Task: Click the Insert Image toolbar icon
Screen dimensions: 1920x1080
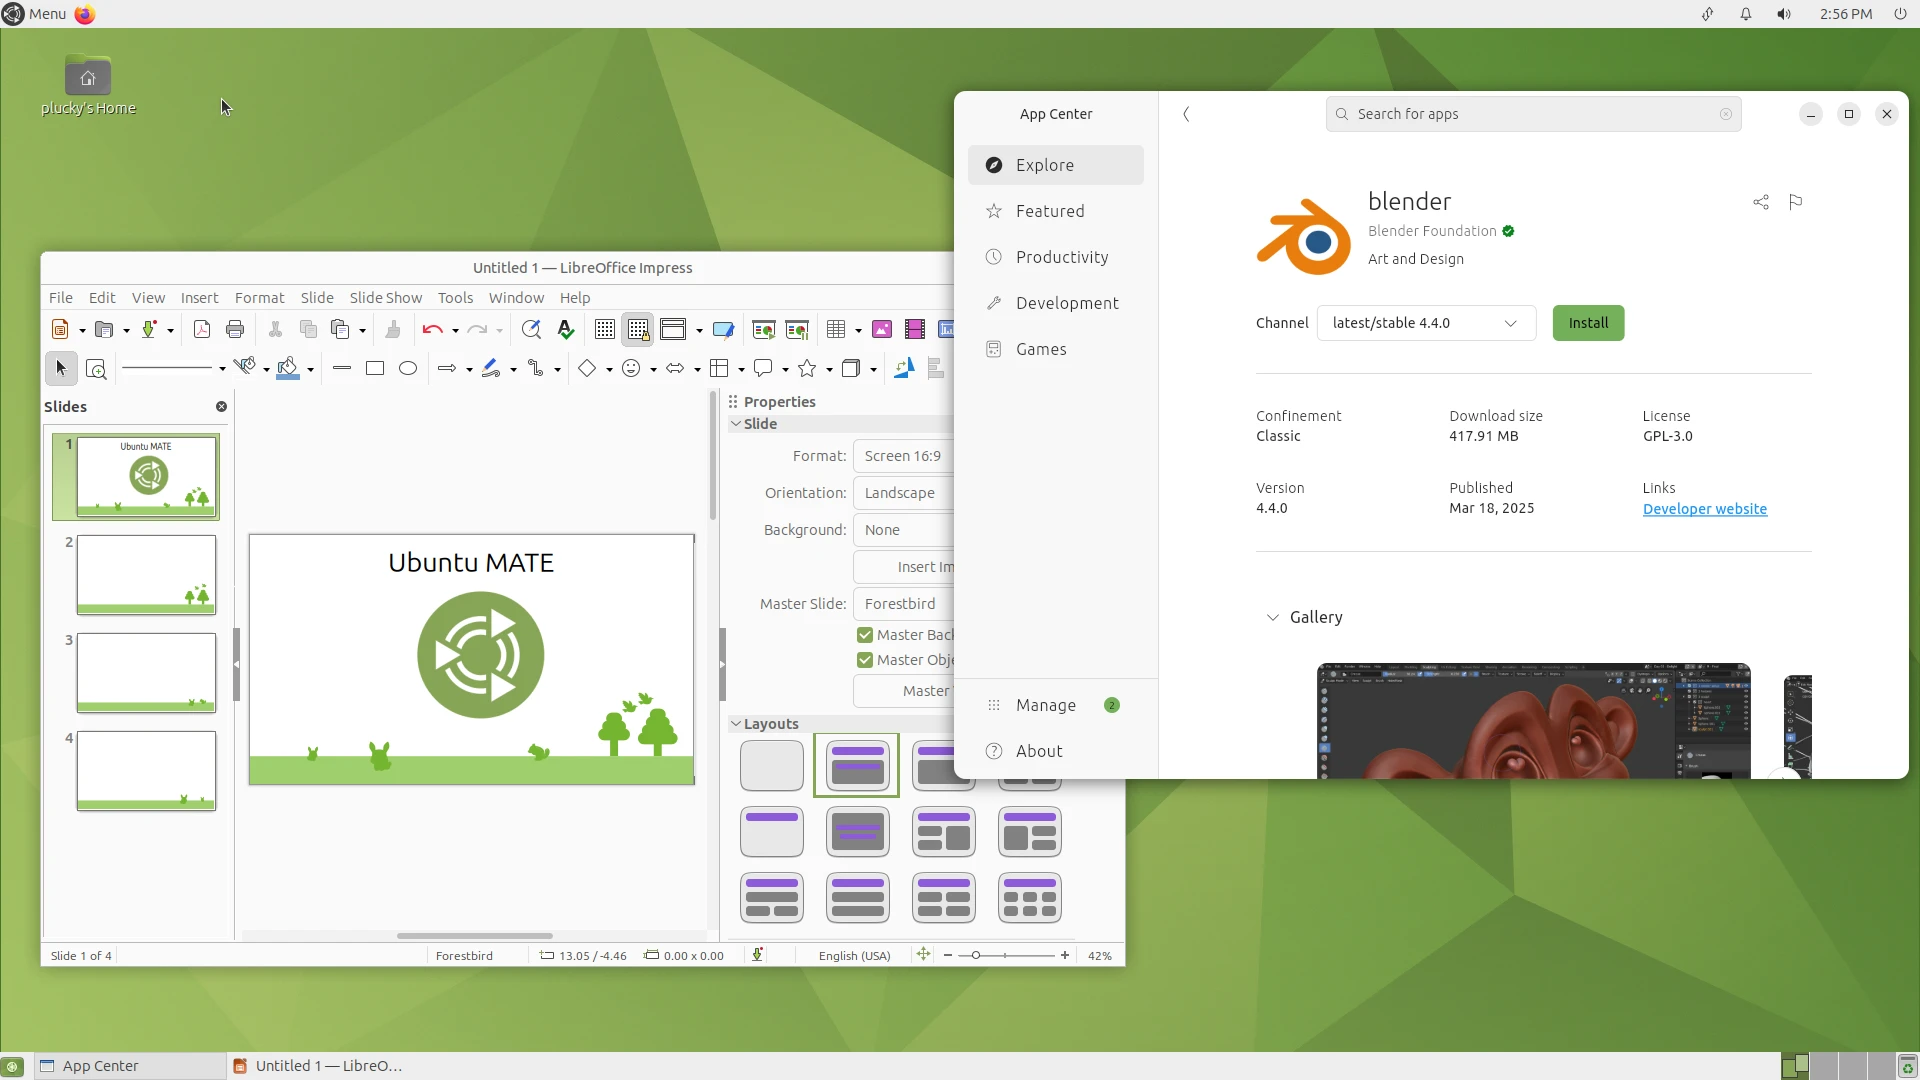Action: click(x=882, y=330)
